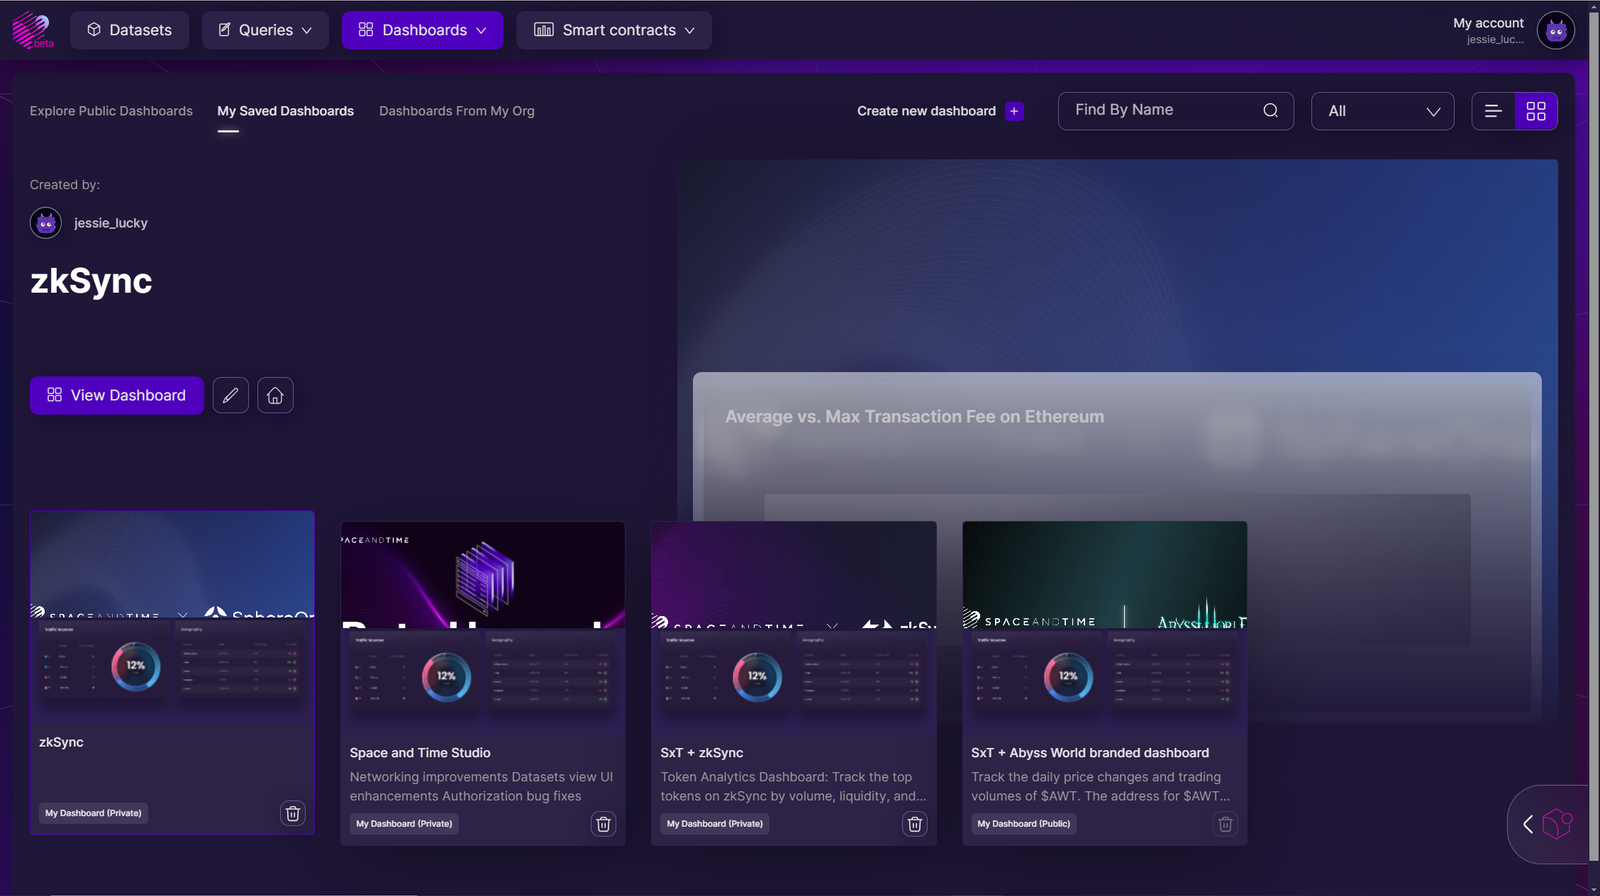Click the Dashboards grid icon
1600x896 pixels.
pos(366,30)
